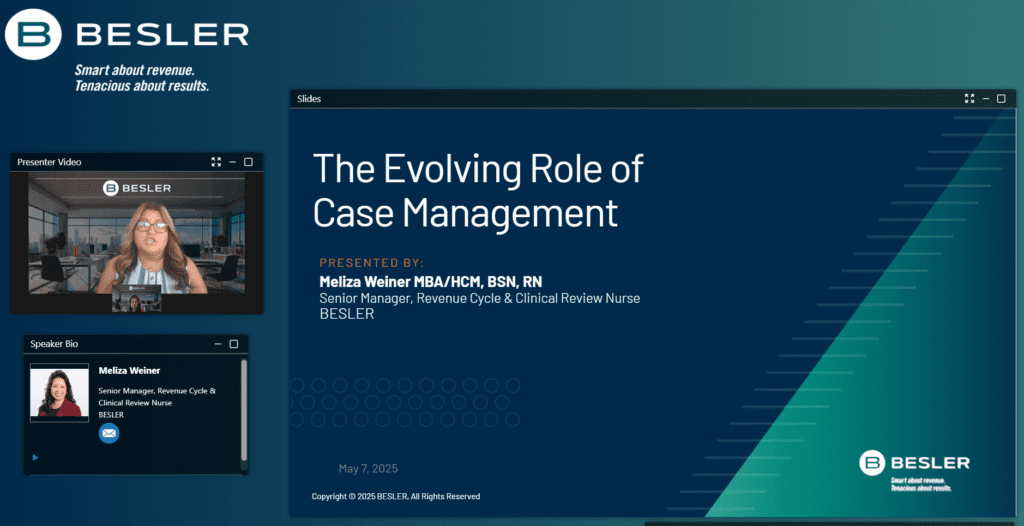Click 'Smart about revenue.' tagline in header
1024x526 pixels.
tap(135, 70)
